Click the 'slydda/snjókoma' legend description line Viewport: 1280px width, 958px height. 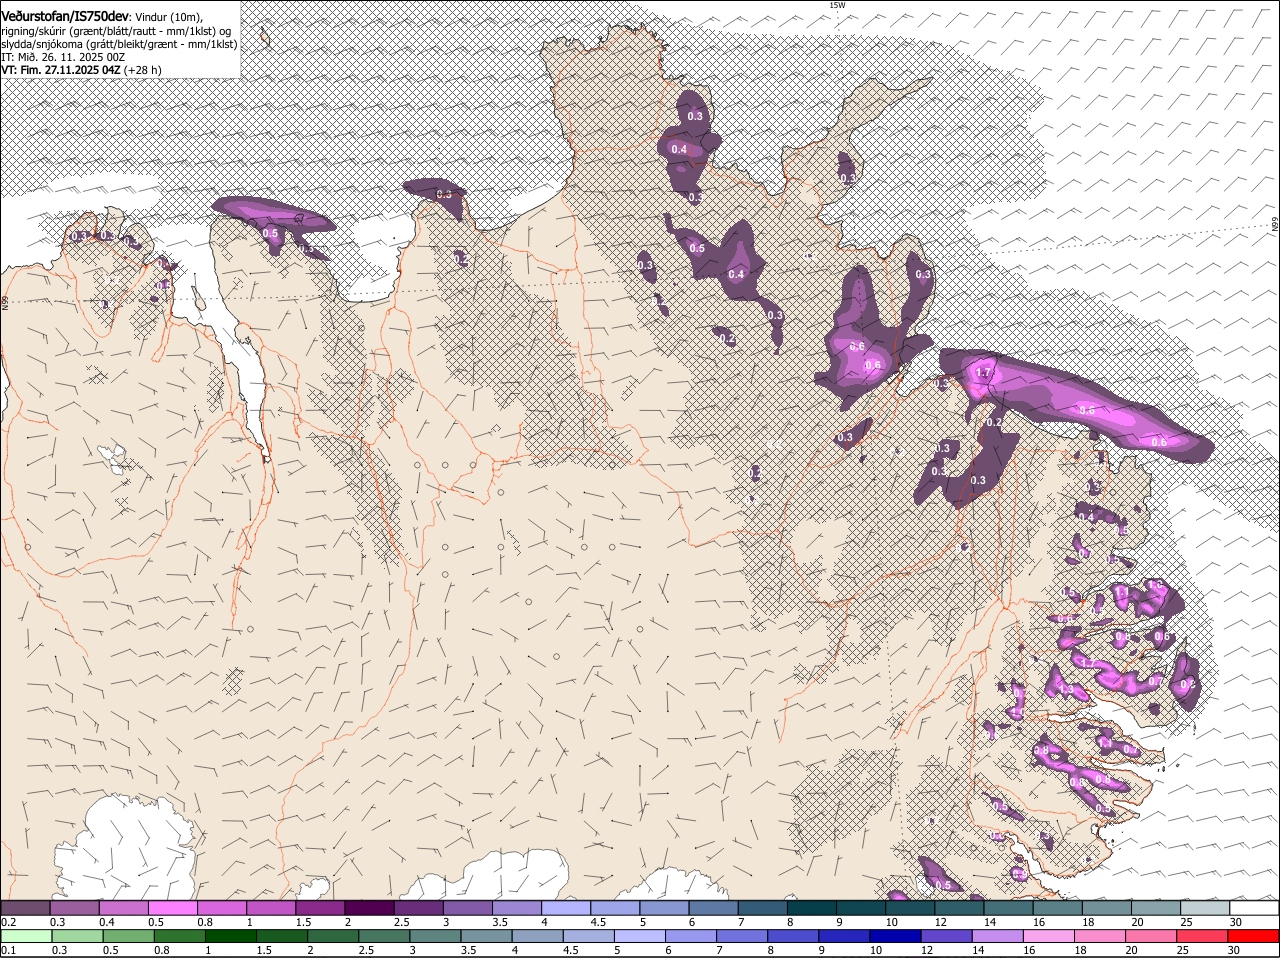119,43
